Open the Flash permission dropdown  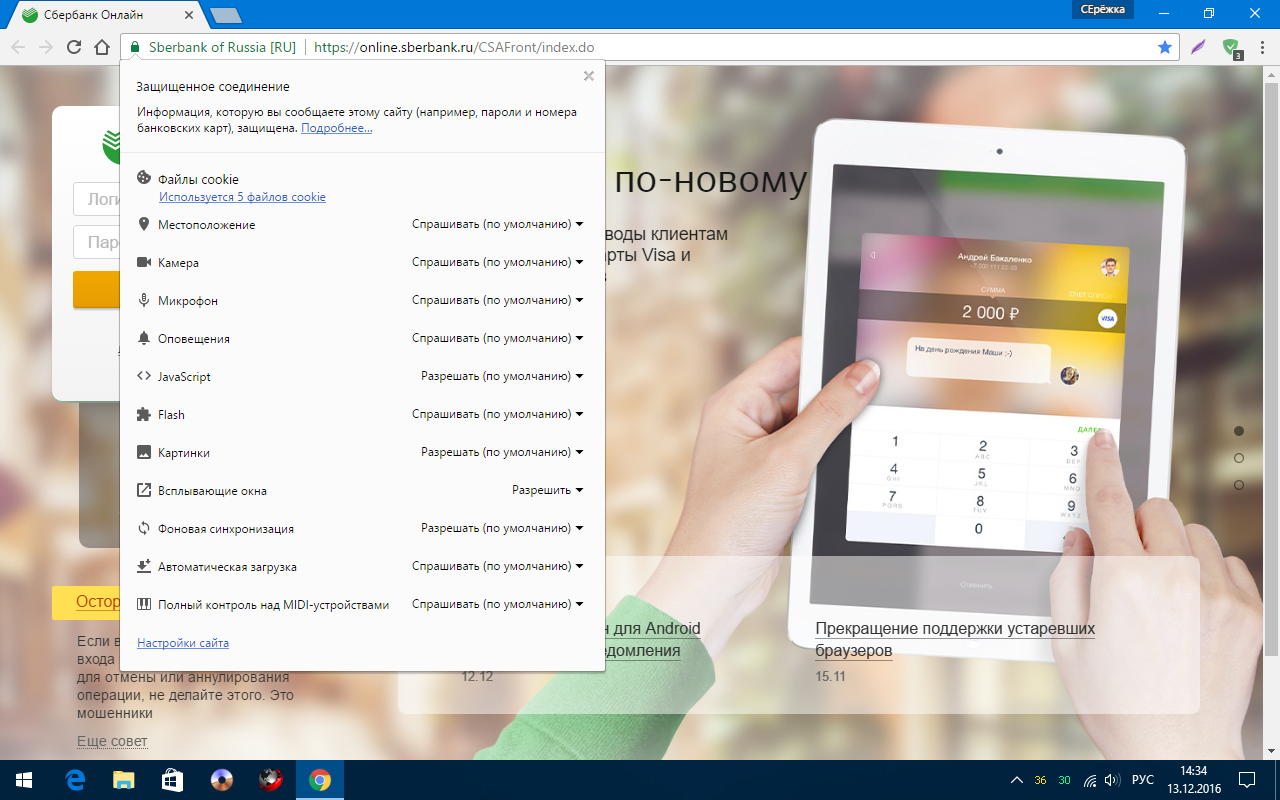click(497, 415)
